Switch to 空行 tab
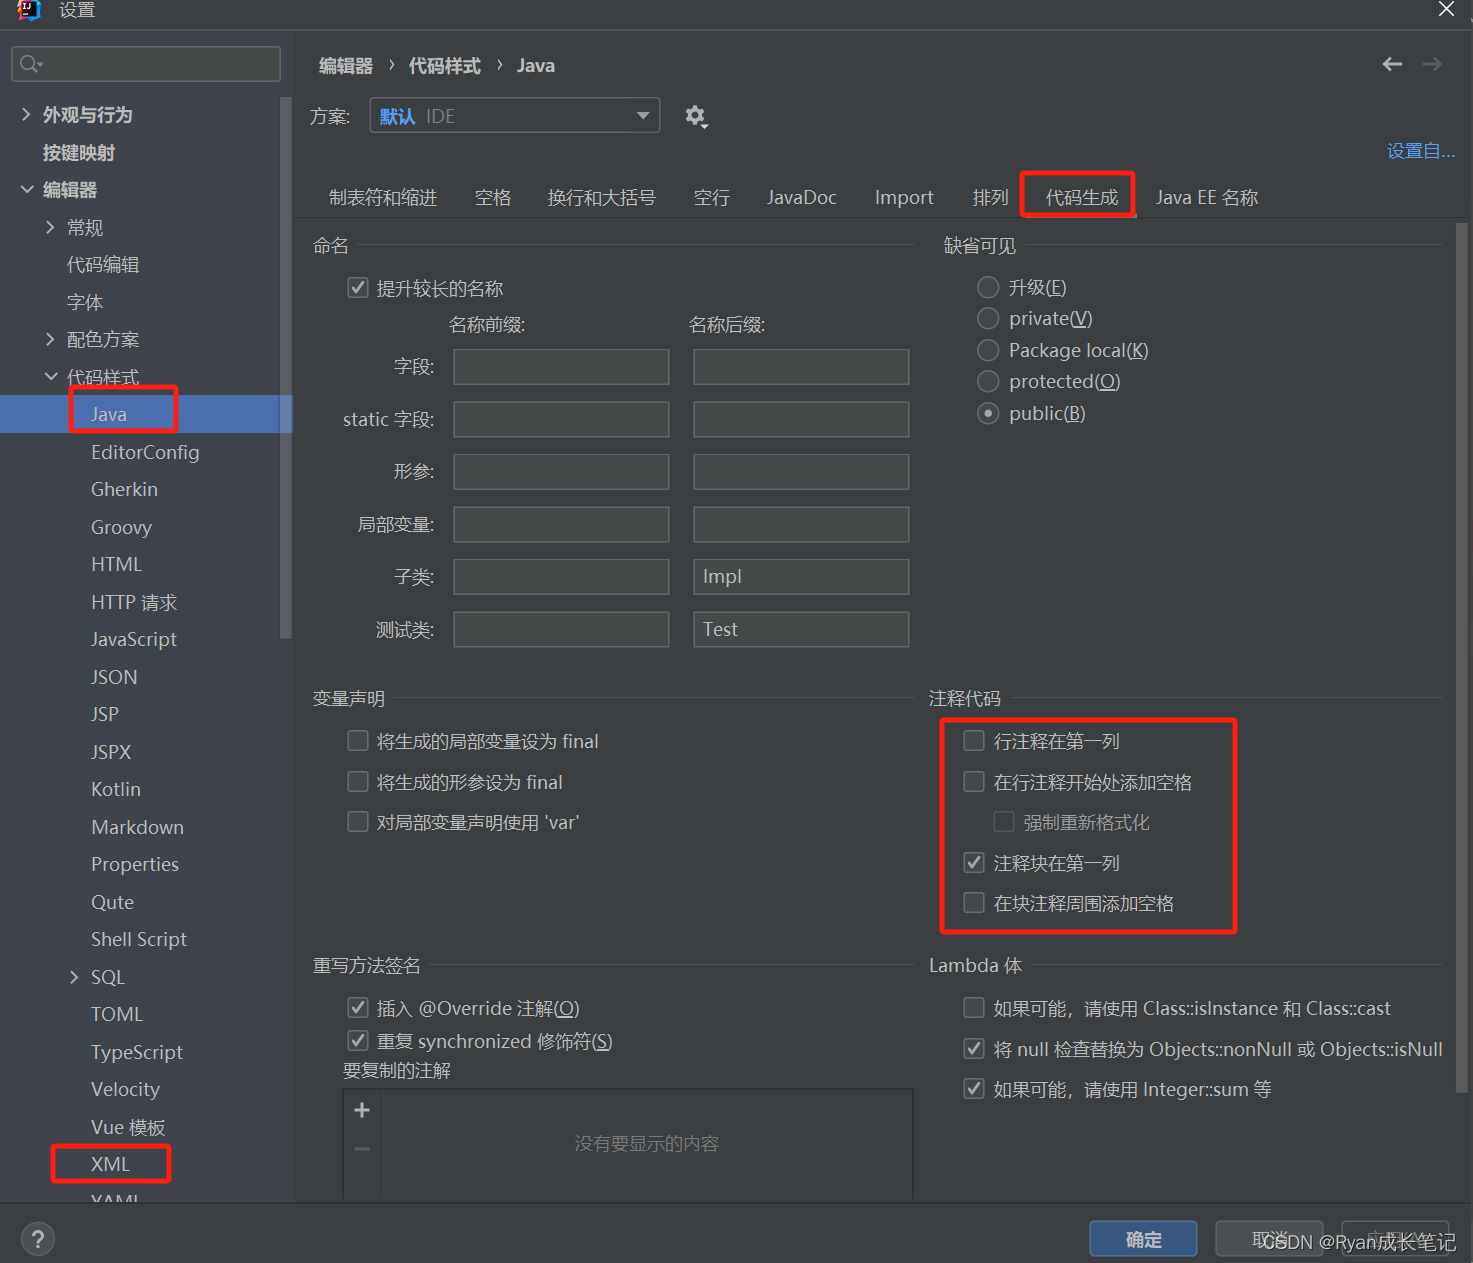This screenshot has width=1473, height=1263. (712, 198)
